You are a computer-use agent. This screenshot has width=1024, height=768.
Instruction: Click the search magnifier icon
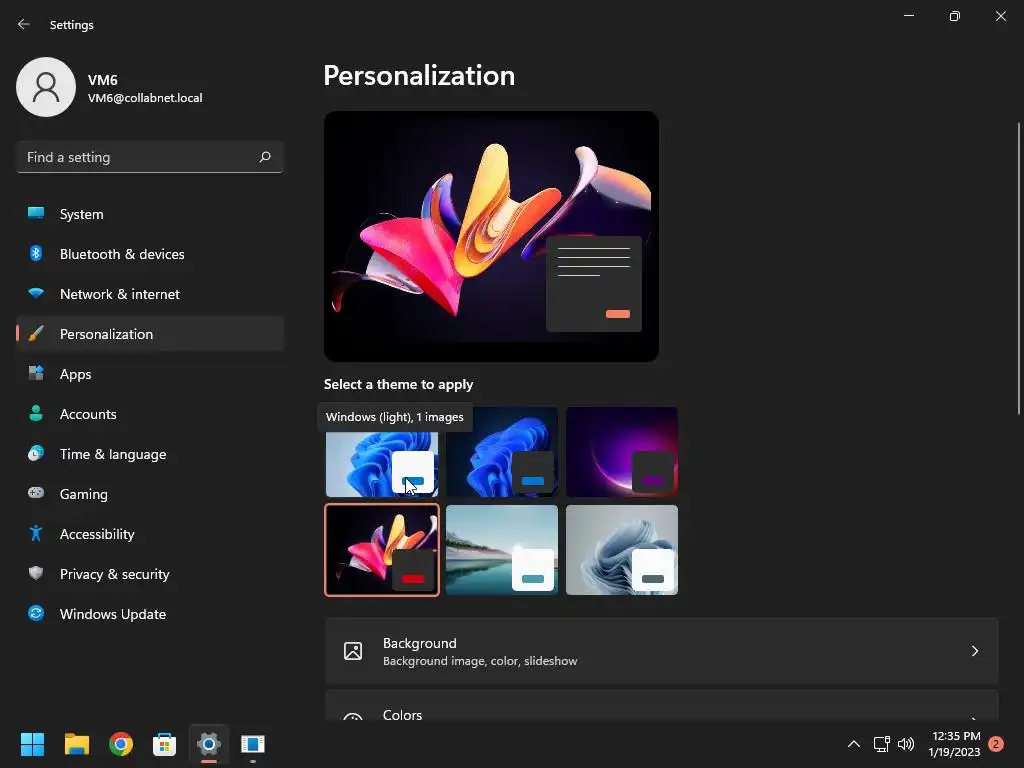pyautogui.click(x=264, y=157)
